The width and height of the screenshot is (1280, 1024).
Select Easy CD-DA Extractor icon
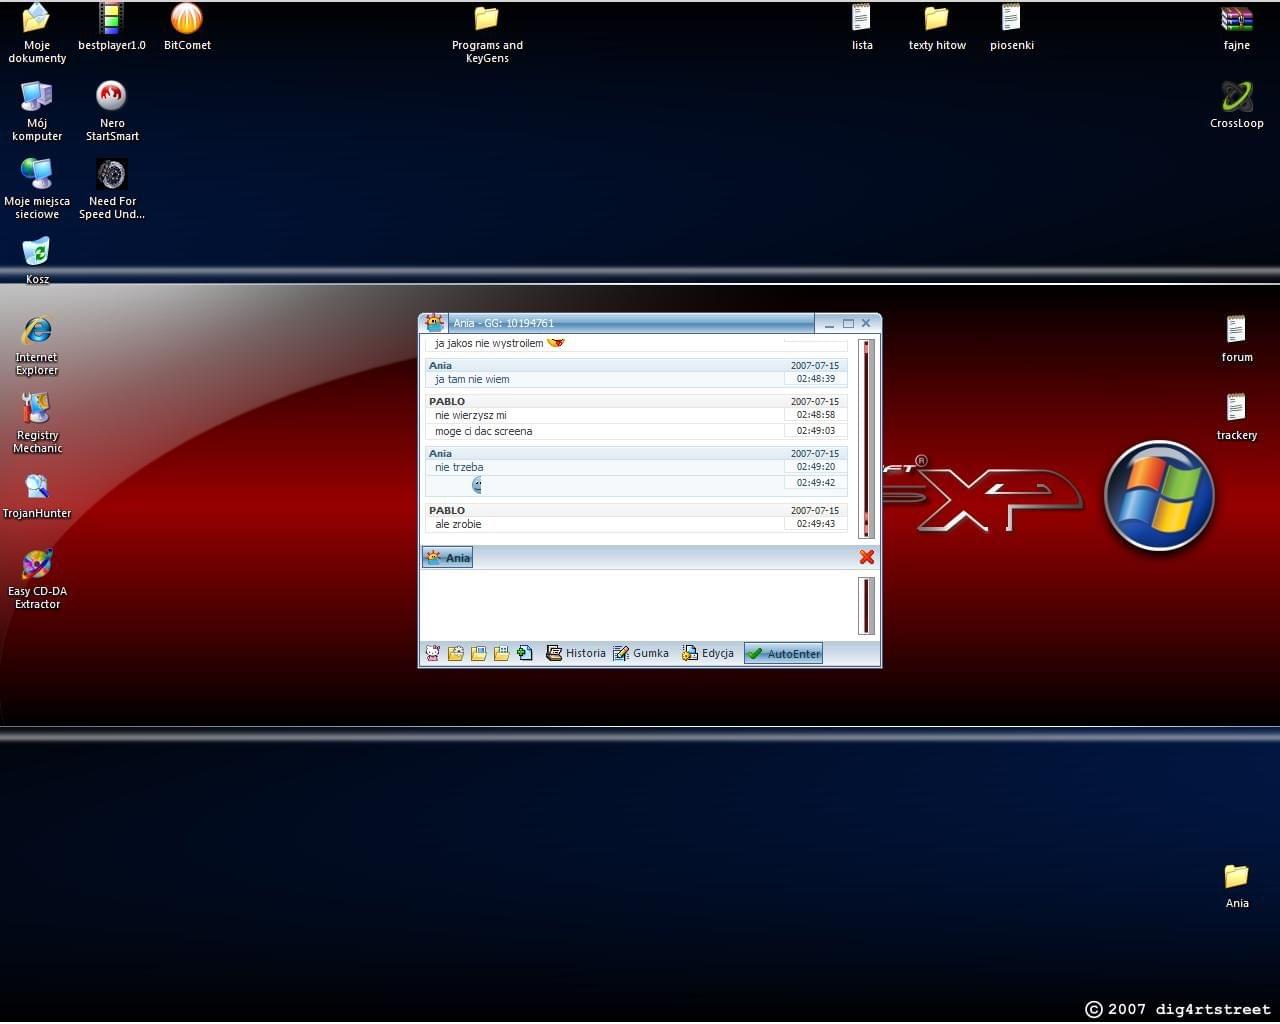(37, 579)
